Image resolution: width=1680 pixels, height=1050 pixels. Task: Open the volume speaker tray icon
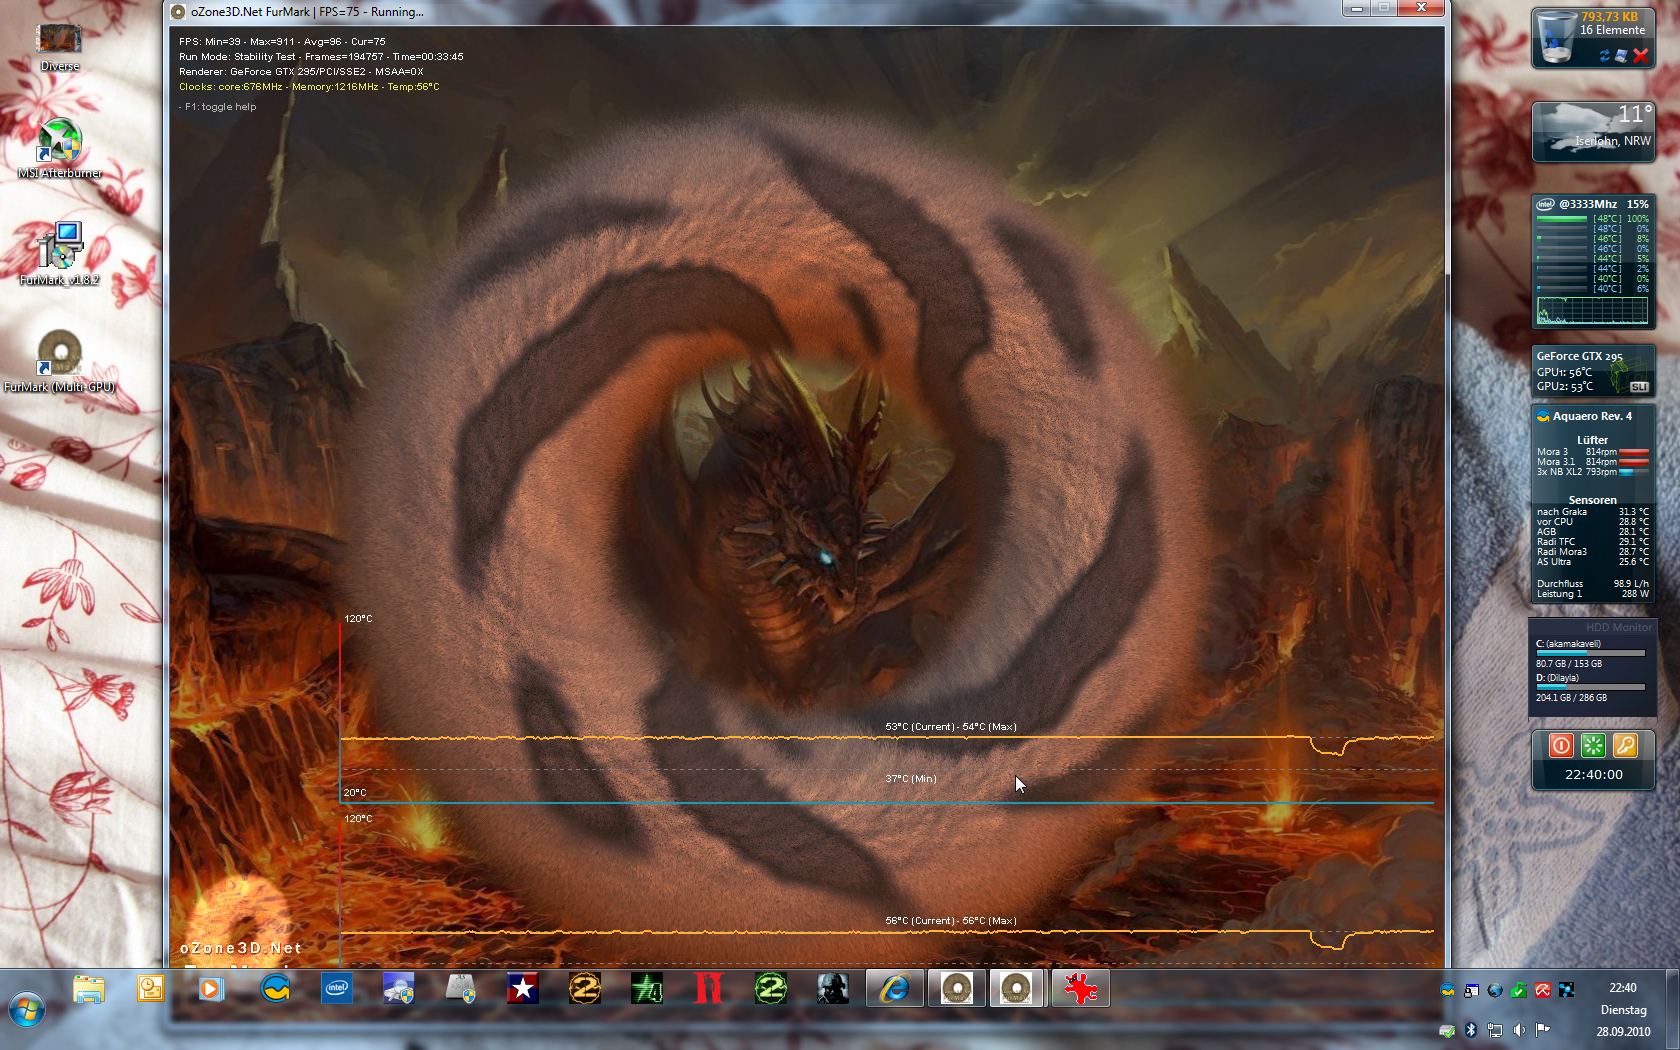click(1519, 1030)
